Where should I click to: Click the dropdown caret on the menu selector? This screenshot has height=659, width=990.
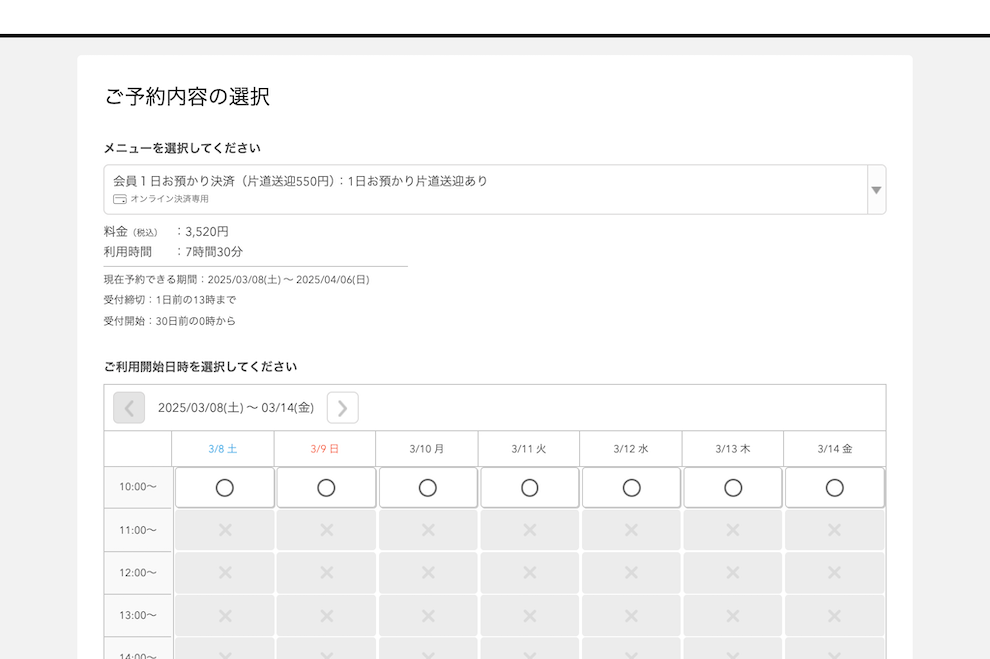pyautogui.click(x=876, y=189)
